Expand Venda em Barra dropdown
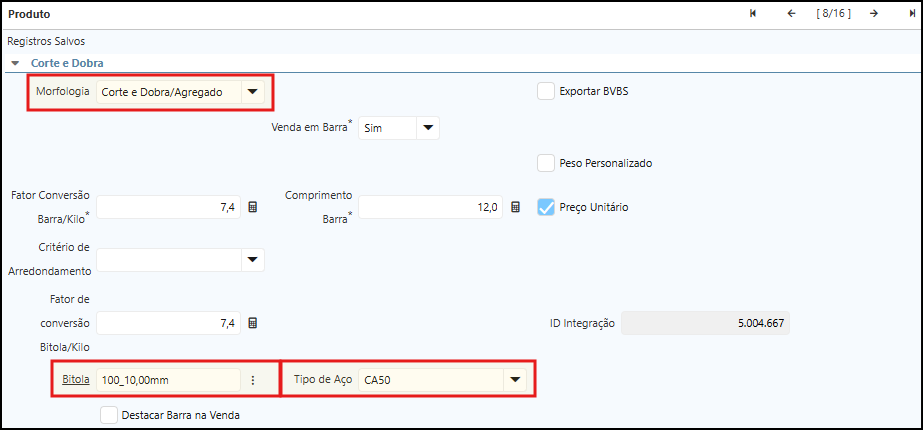 click(x=427, y=128)
